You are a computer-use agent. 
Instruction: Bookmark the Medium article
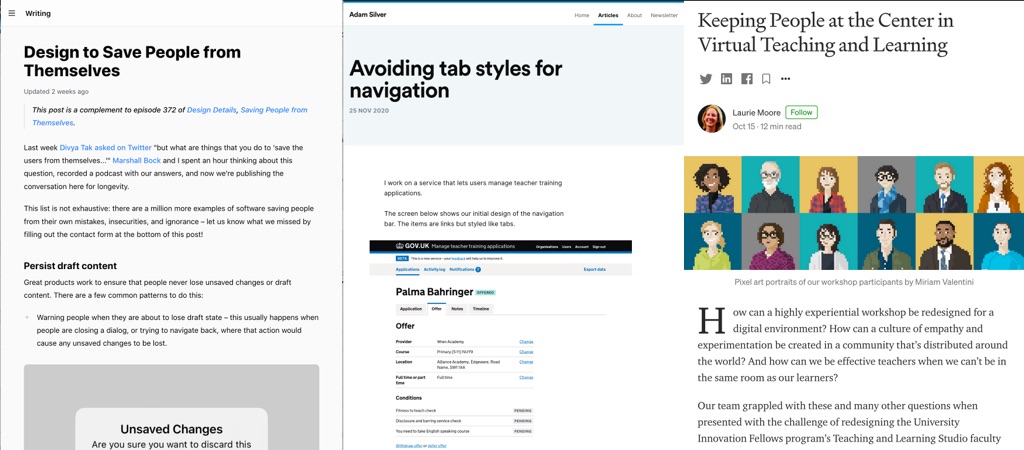point(766,79)
